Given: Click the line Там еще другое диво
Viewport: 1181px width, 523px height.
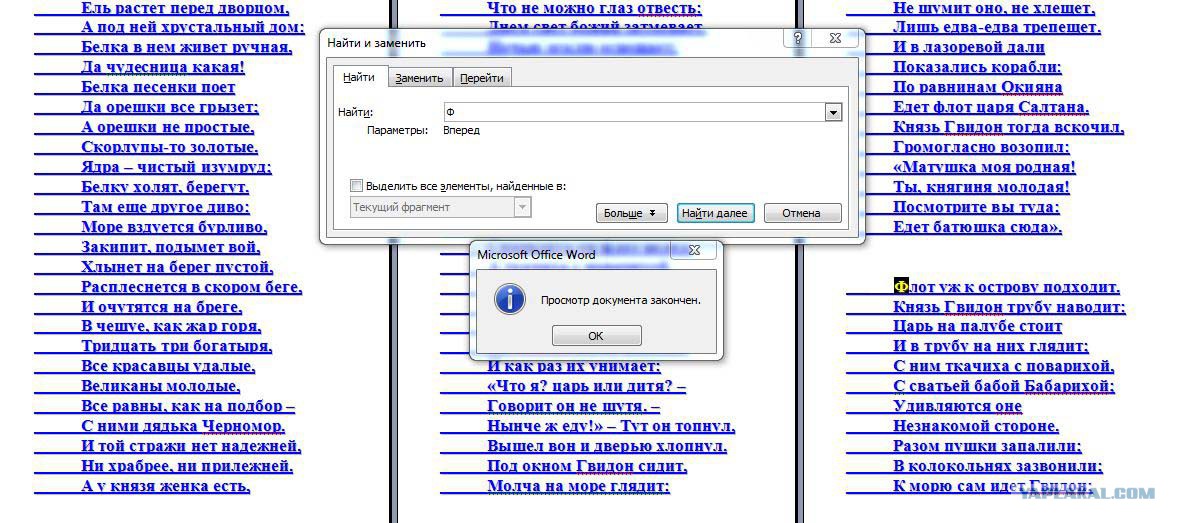Looking at the screenshot, I should pyautogui.click(x=166, y=206).
